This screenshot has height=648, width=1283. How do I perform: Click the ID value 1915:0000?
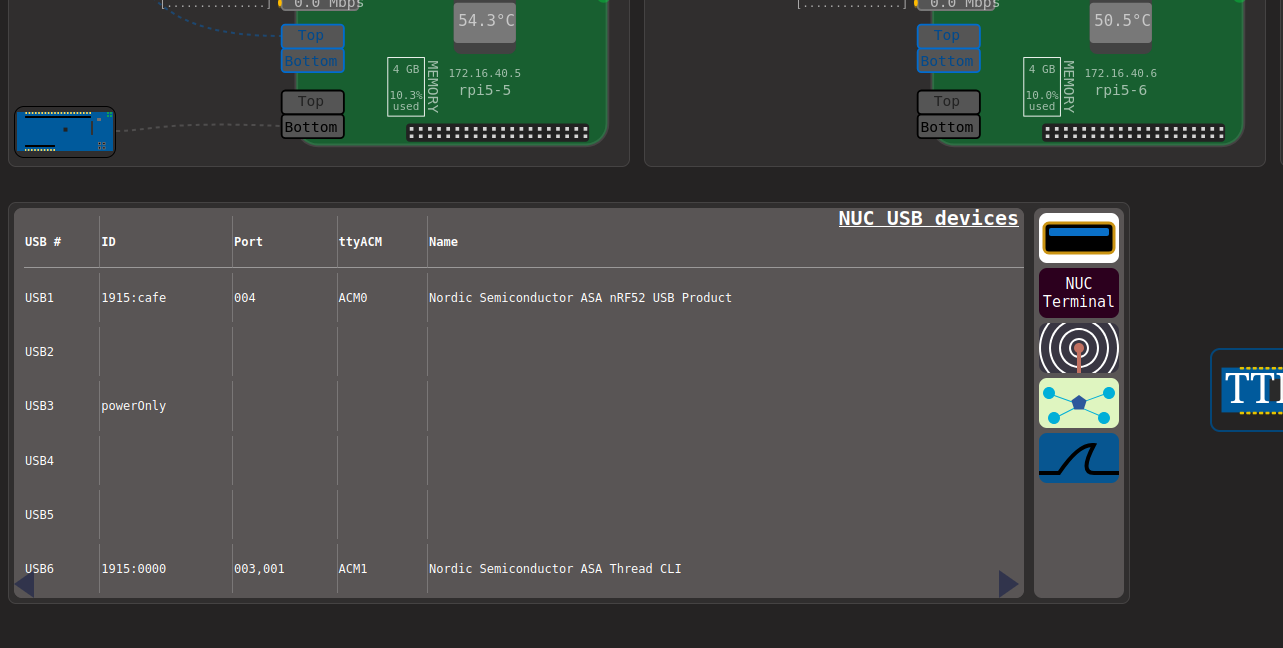click(133, 569)
